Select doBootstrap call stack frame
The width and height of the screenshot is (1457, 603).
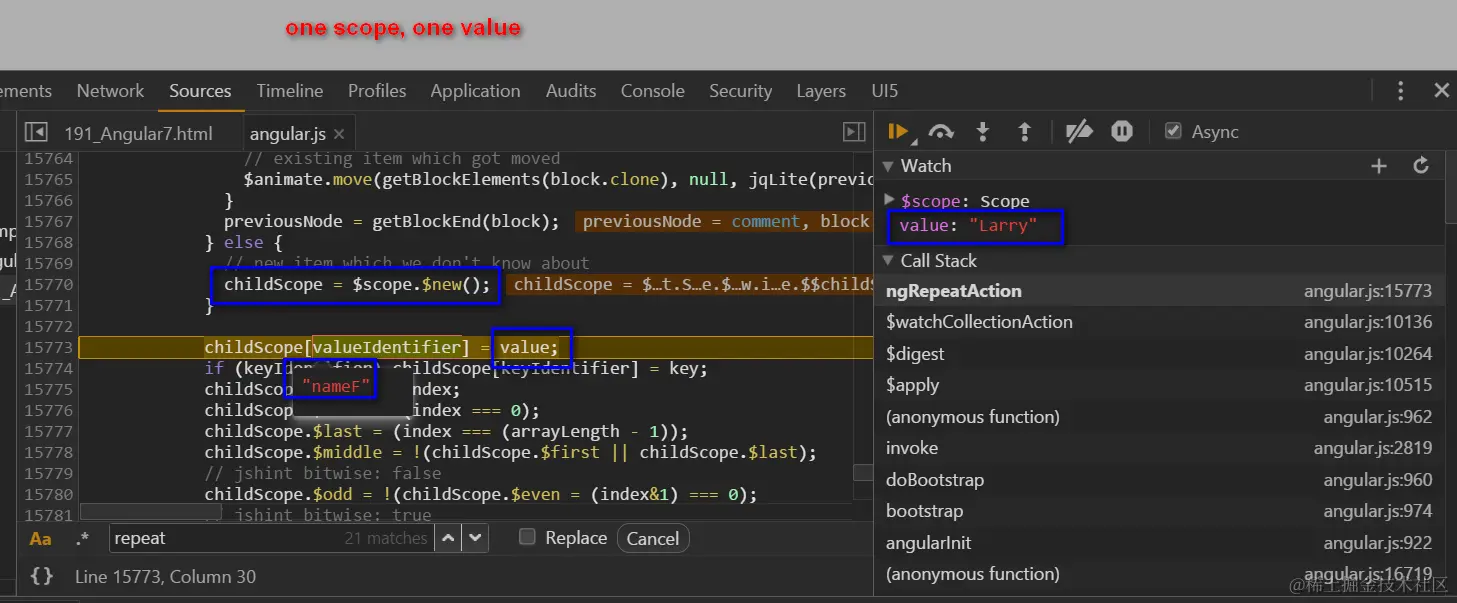(x=1159, y=480)
